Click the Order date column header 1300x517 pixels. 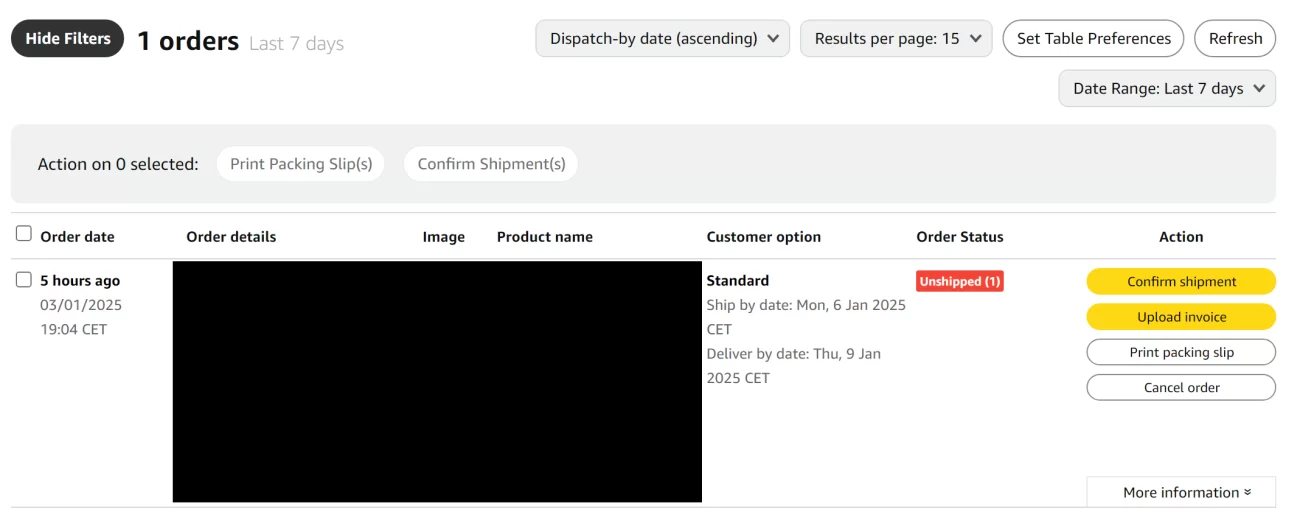(x=77, y=237)
